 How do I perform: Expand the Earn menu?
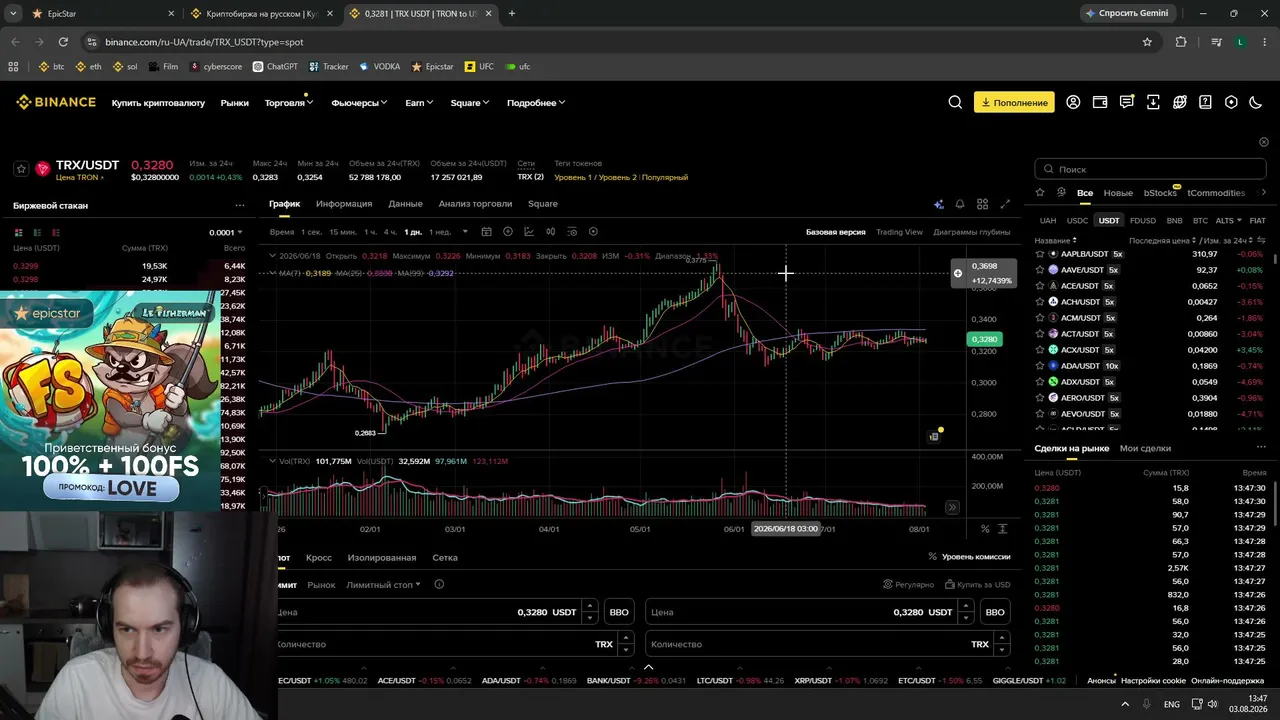coord(419,103)
